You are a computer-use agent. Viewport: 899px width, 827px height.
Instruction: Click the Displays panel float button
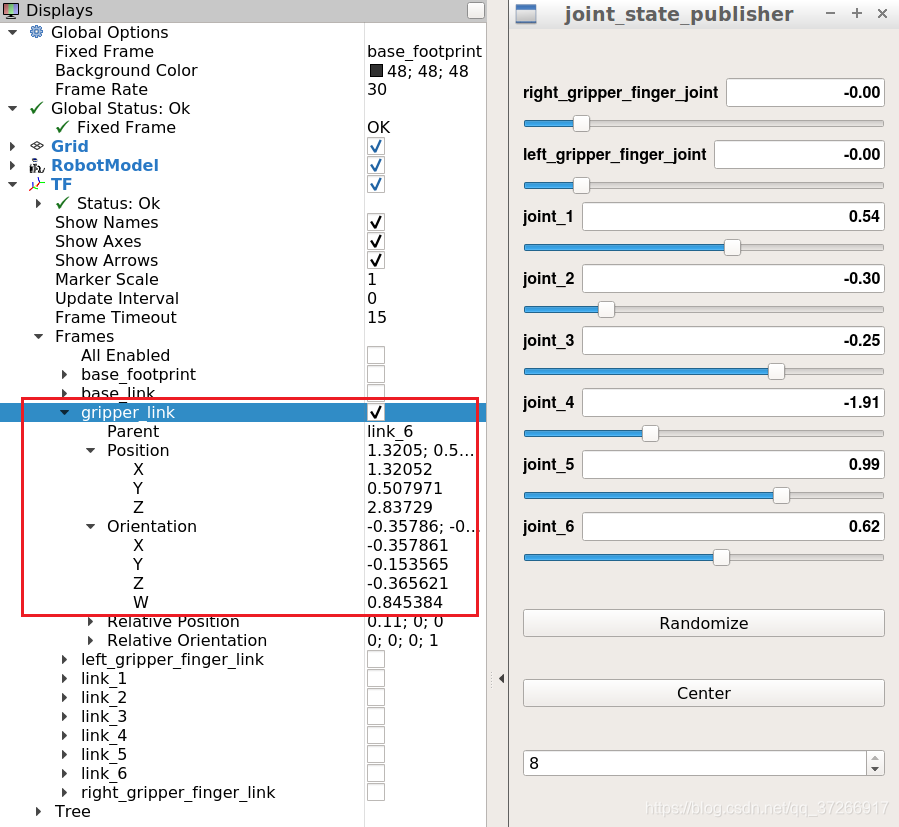(x=476, y=10)
